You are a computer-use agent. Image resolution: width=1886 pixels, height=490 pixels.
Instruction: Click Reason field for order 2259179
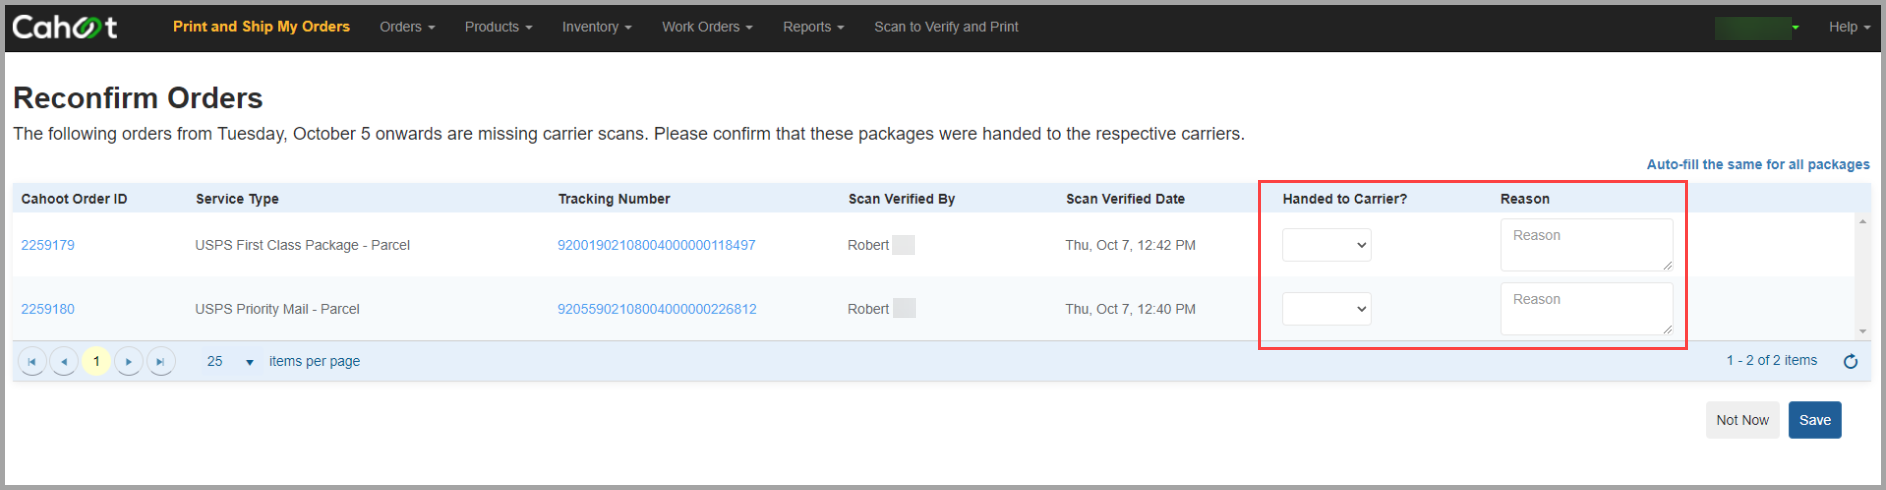click(1586, 245)
